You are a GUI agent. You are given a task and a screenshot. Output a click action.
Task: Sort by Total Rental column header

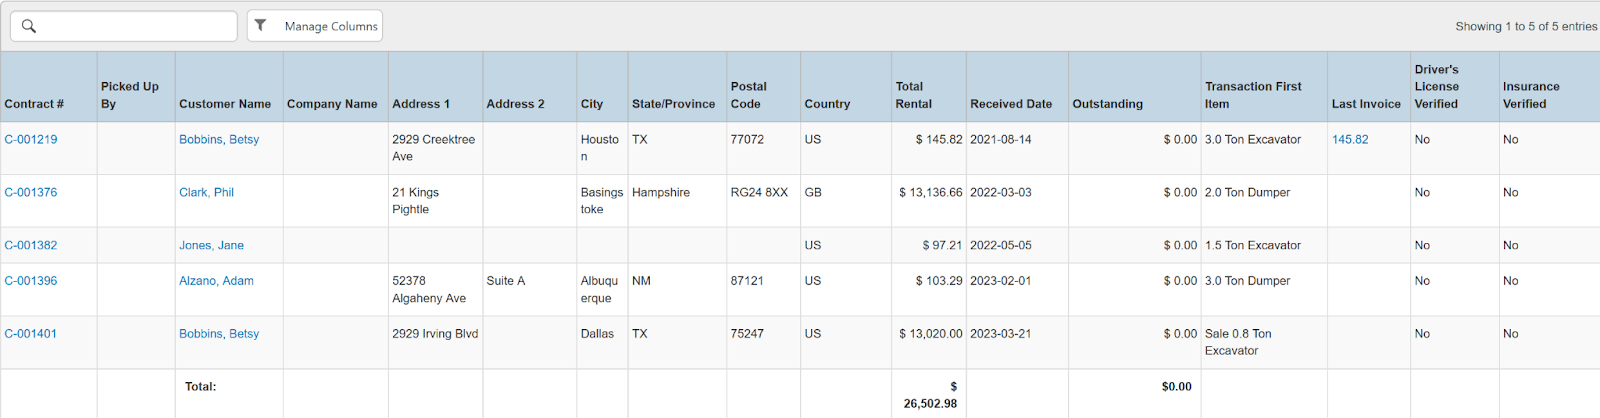click(913, 95)
